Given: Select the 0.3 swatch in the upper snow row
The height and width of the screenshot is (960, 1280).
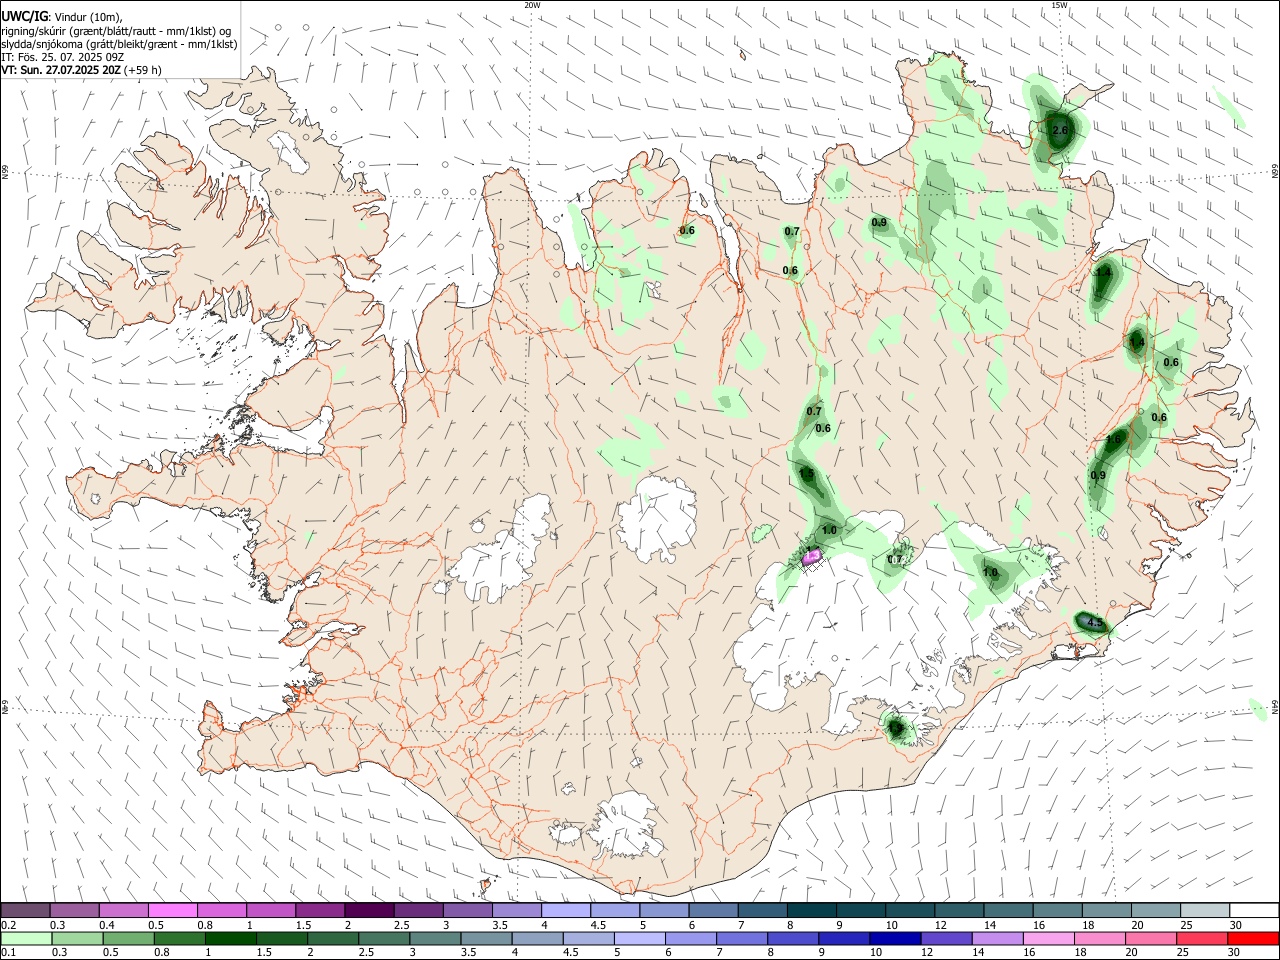Looking at the screenshot, I should coord(75,911).
